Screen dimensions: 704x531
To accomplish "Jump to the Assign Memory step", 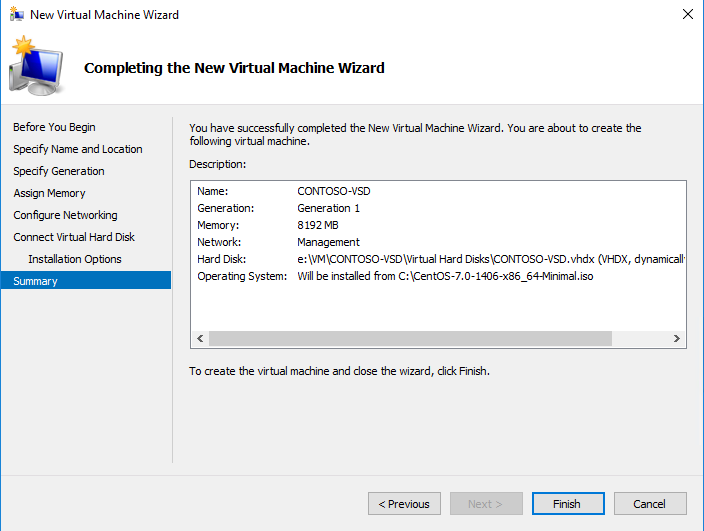I will (x=50, y=193).
